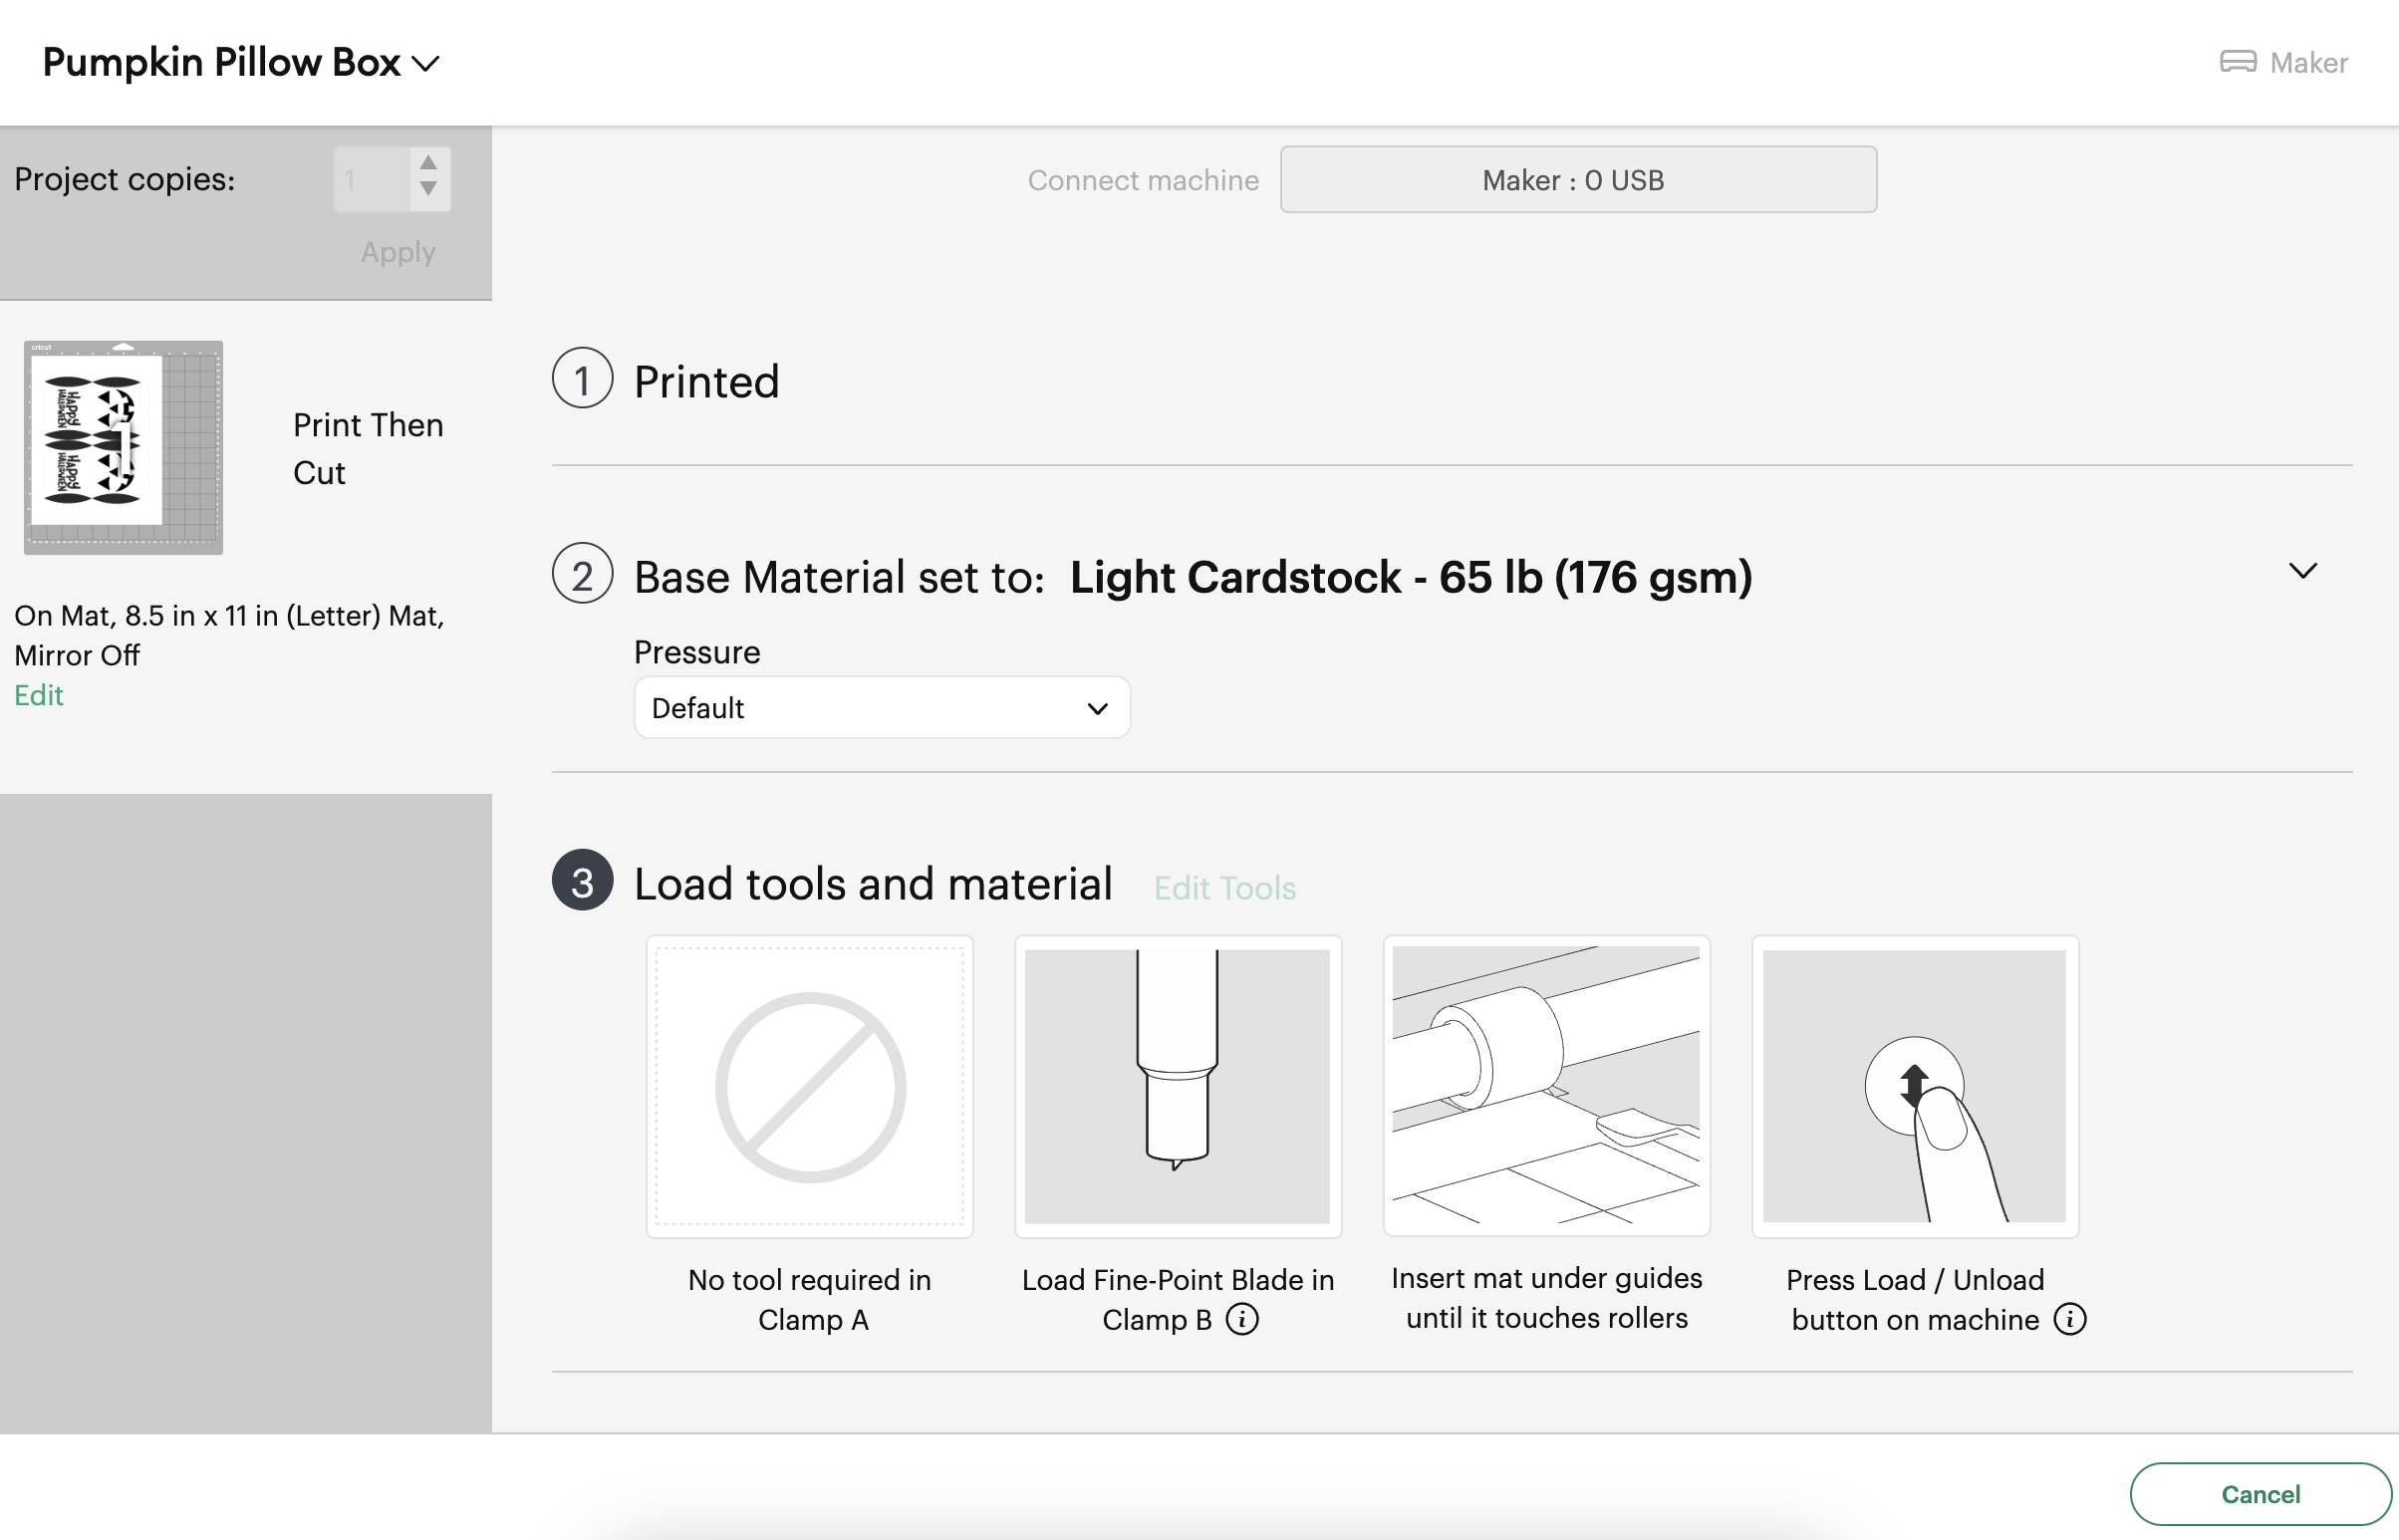The width and height of the screenshot is (2399, 1540).
Task: Click the info icon next to Clamp B
Action: pos(1242,1319)
